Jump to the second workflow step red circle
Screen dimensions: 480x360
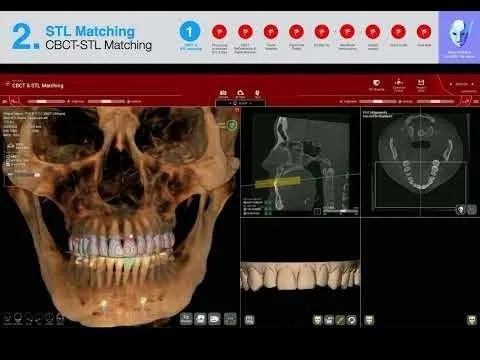coord(219,32)
